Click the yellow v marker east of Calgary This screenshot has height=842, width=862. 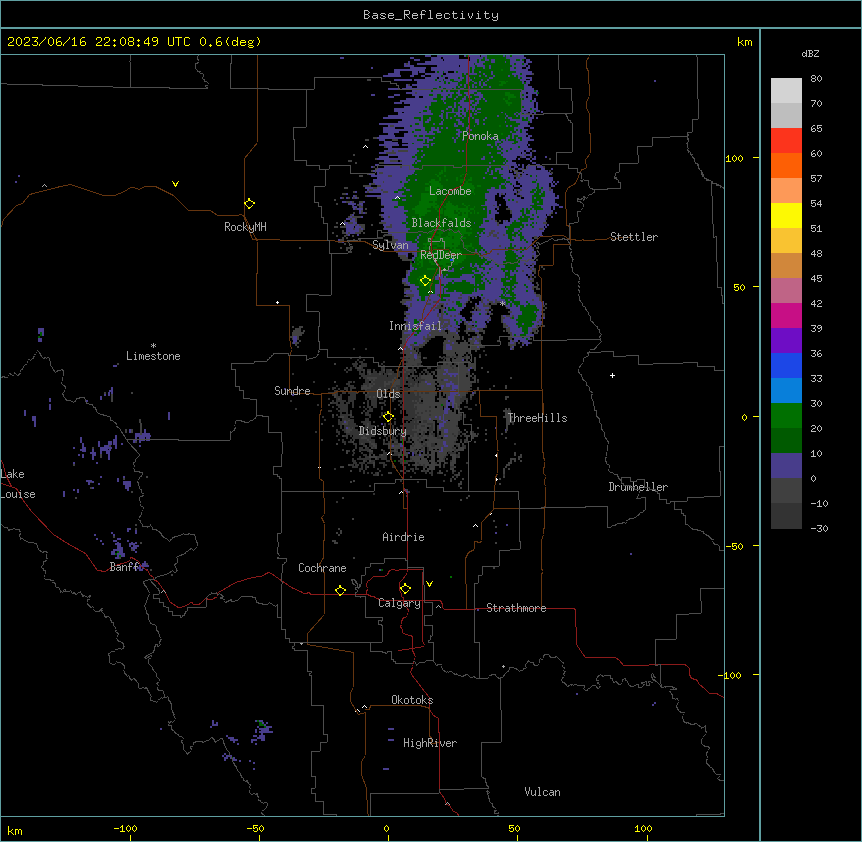coord(429,584)
